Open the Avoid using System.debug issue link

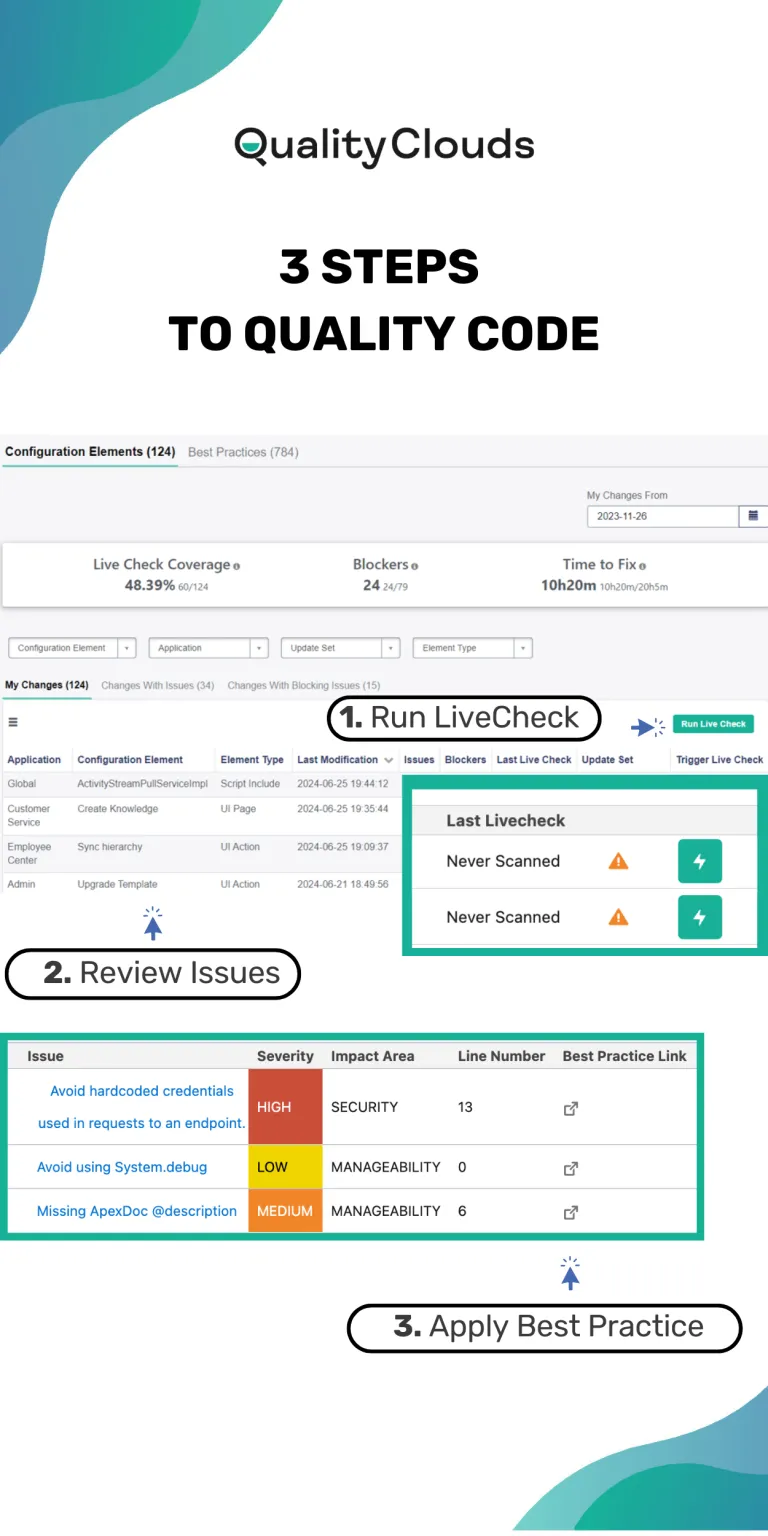point(122,1167)
